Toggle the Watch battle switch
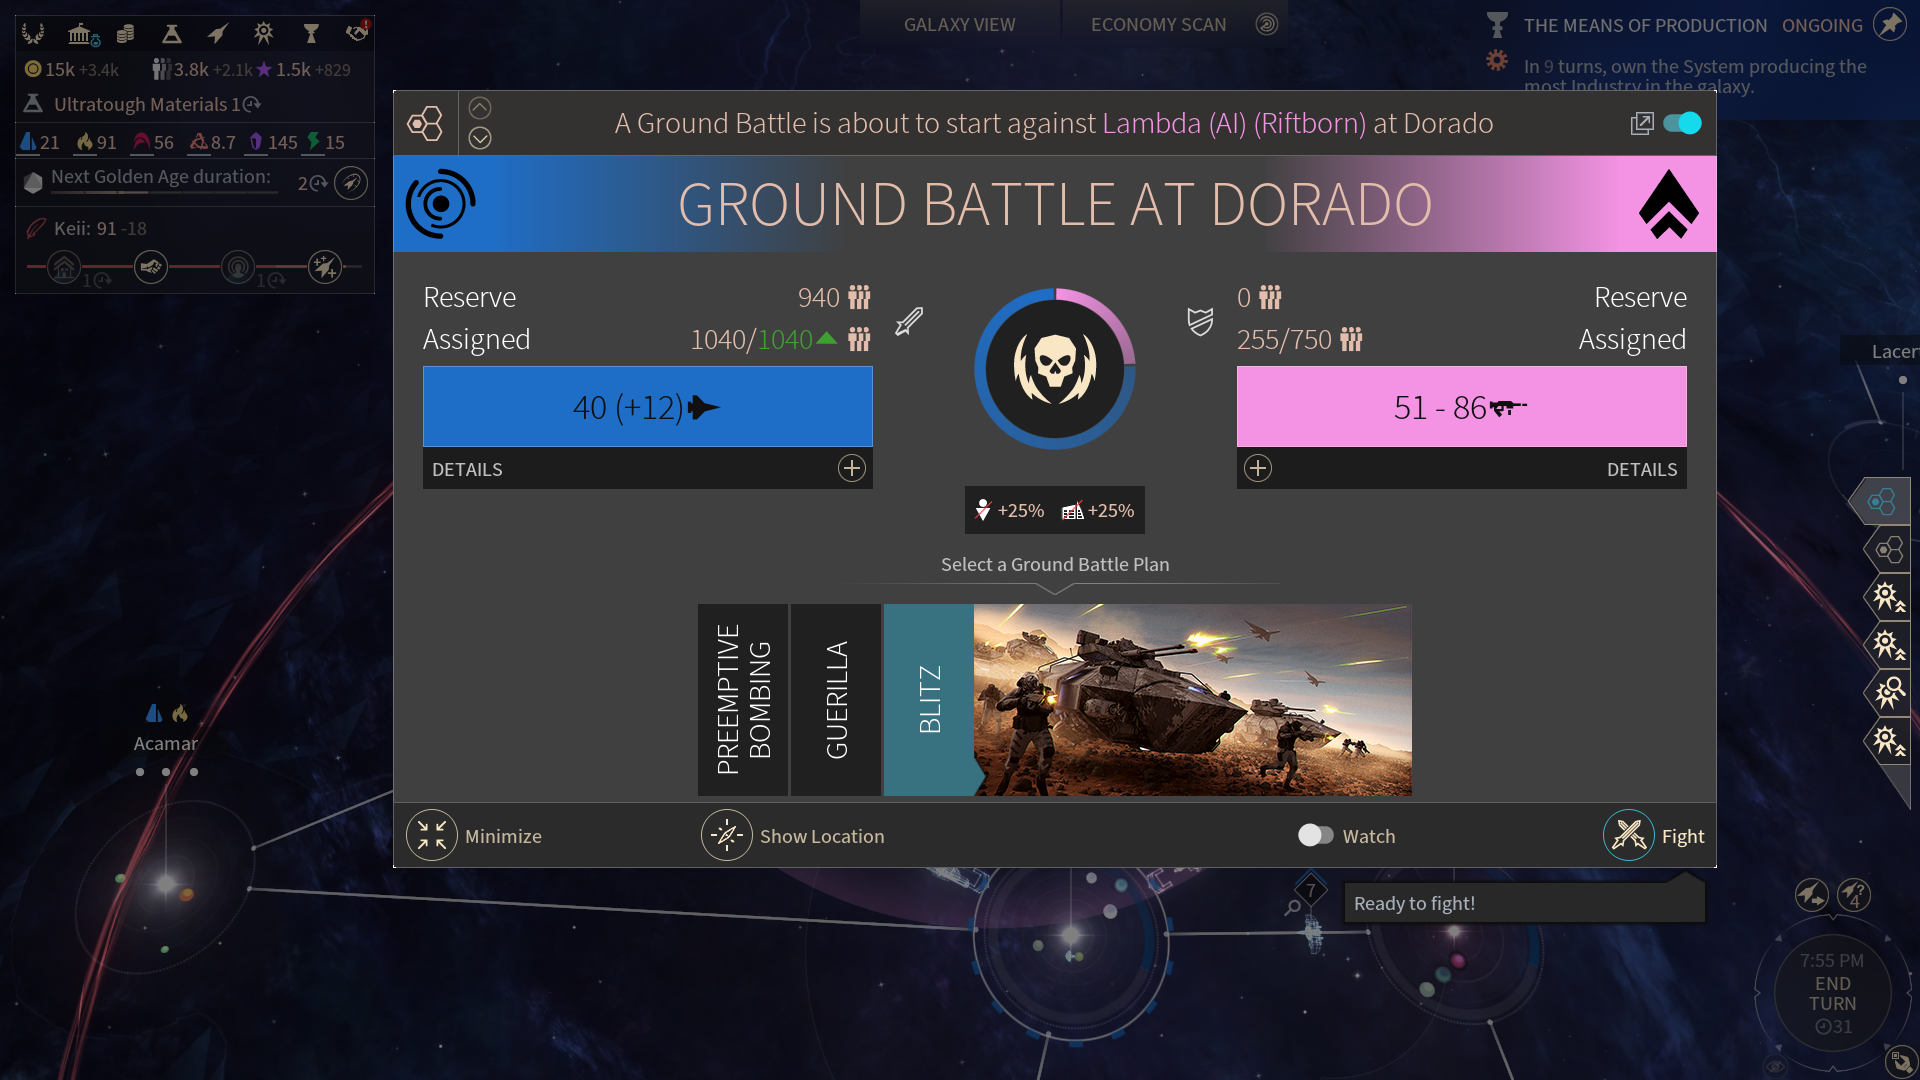 [1315, 835]
